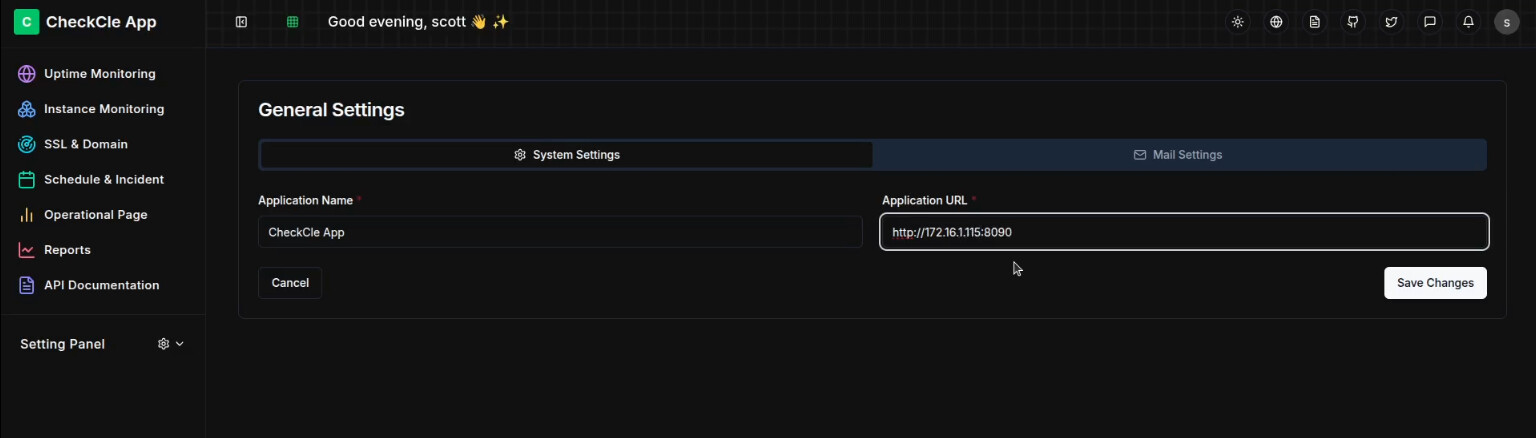Viewport: 1536px width, 438px height.
Task: Focus the Application Name input field
Action: tap(560, 232)
